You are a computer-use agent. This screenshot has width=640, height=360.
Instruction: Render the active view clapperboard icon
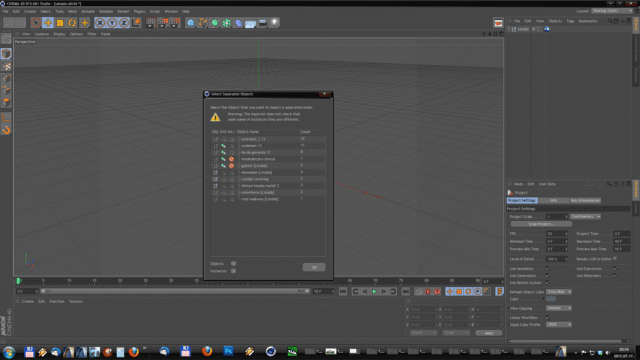tap(151, 23)
